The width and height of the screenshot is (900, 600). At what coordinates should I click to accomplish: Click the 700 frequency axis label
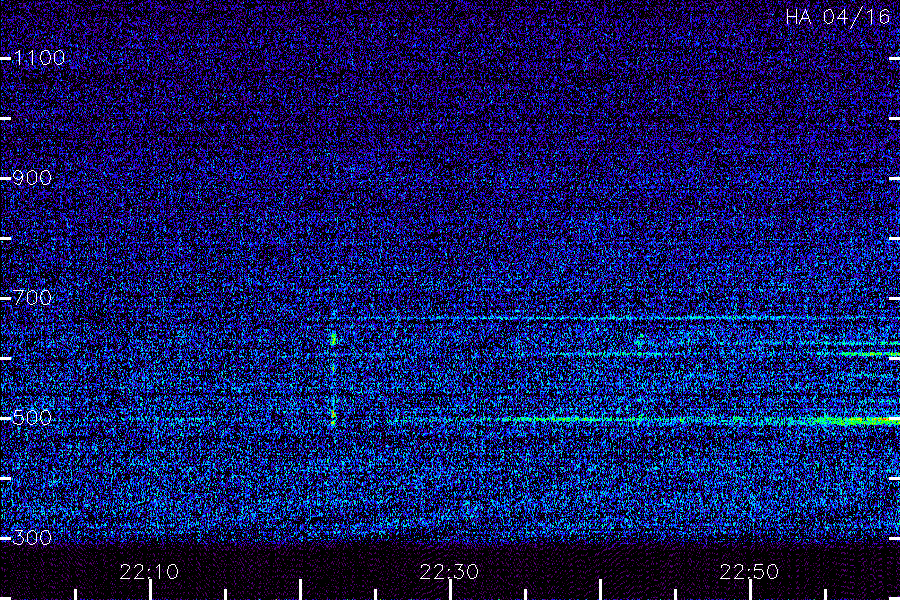32,297
